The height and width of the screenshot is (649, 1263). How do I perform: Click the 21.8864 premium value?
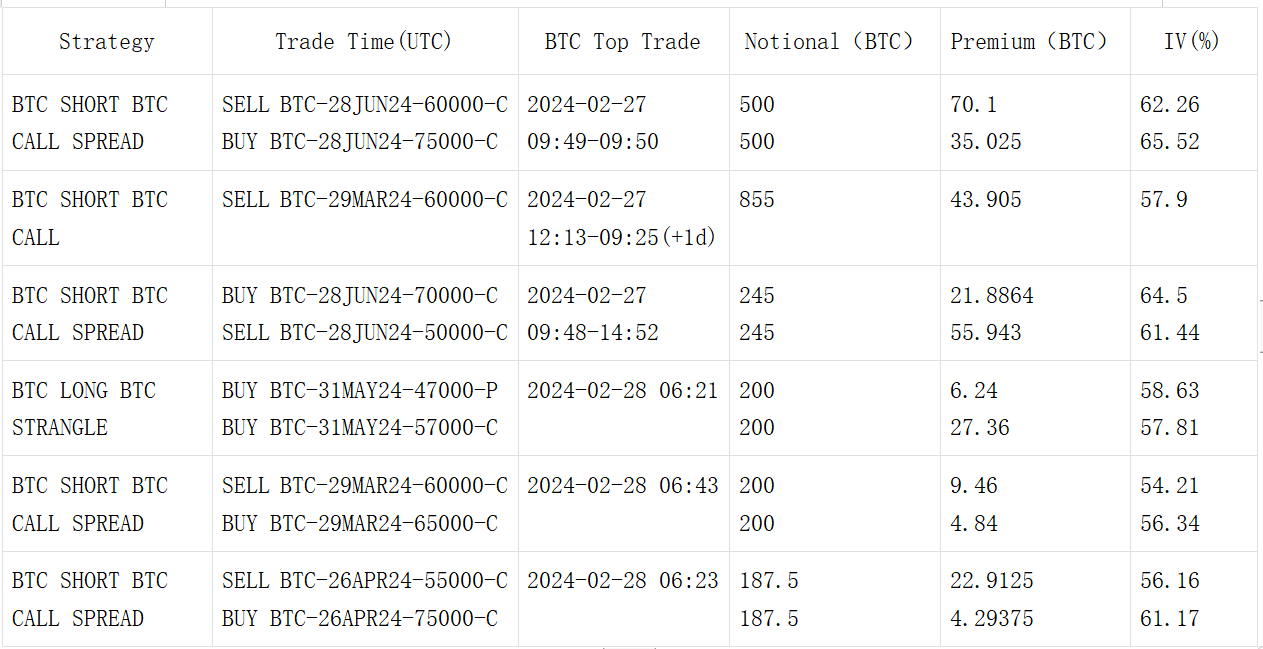pos(991,296)
